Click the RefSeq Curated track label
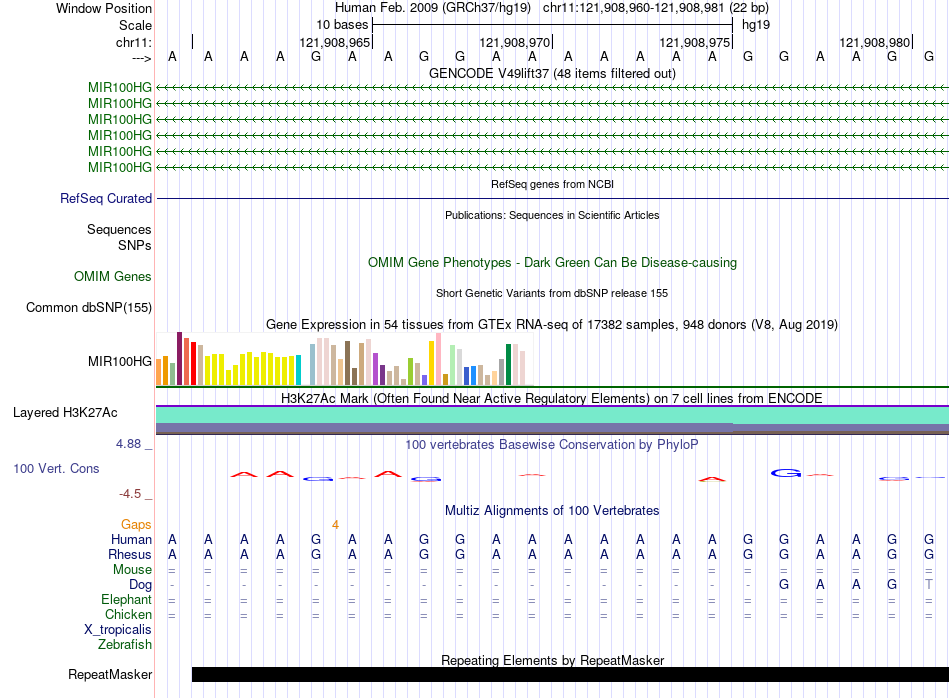Viewport: 950px width, 698px height. click(106, 198)
